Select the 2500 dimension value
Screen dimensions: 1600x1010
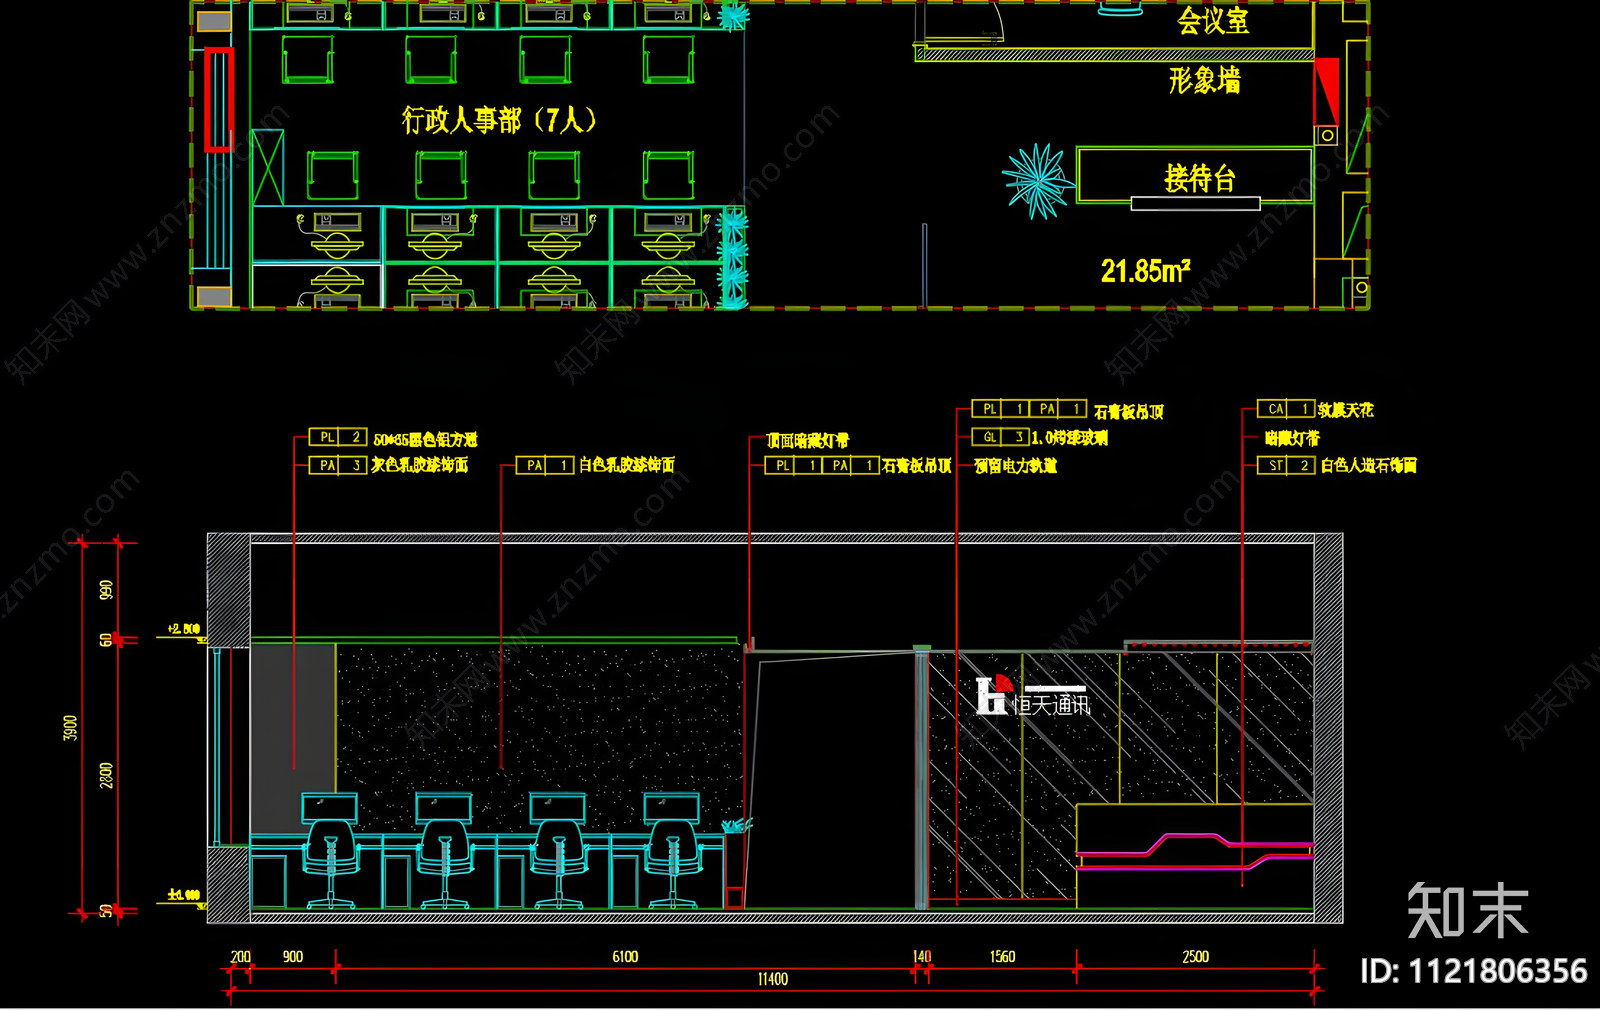tap(1196, 957)
